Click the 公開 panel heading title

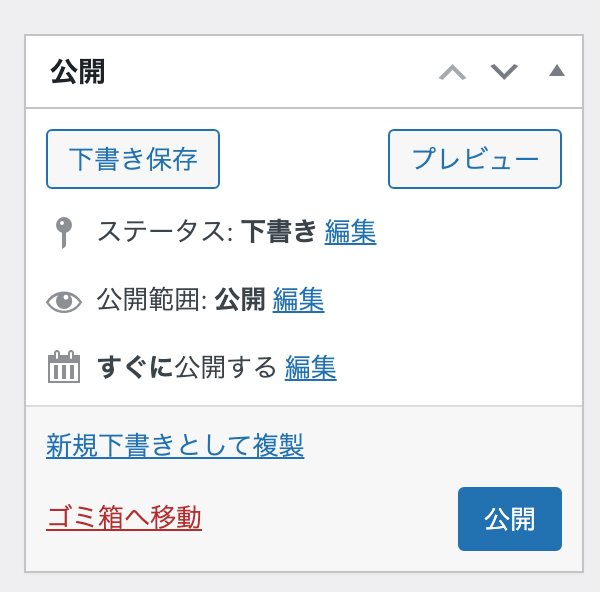coord(78,71)
